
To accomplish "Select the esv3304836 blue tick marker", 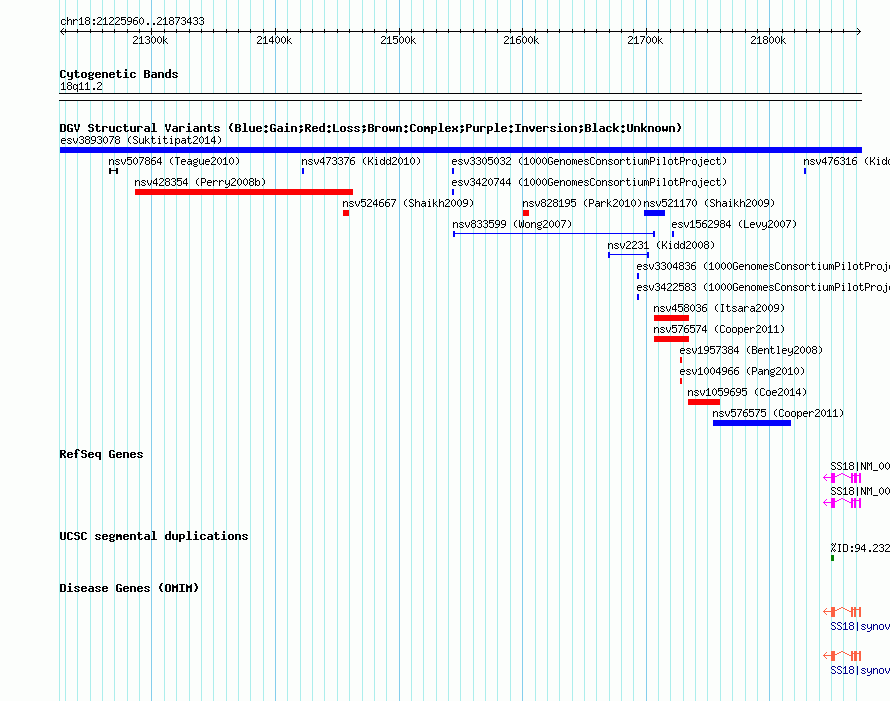I will (638, 276).
